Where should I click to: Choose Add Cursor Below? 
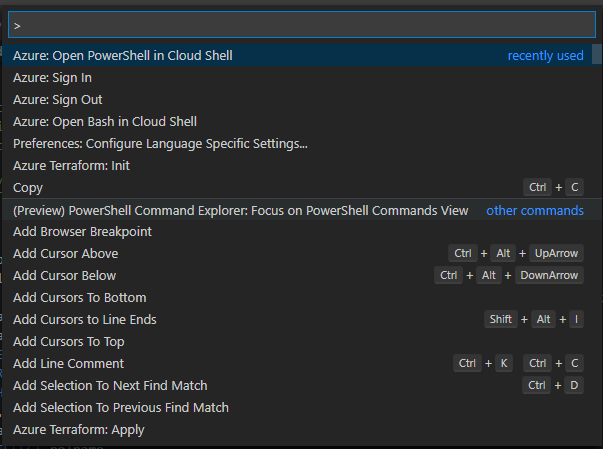coord(65,276)
